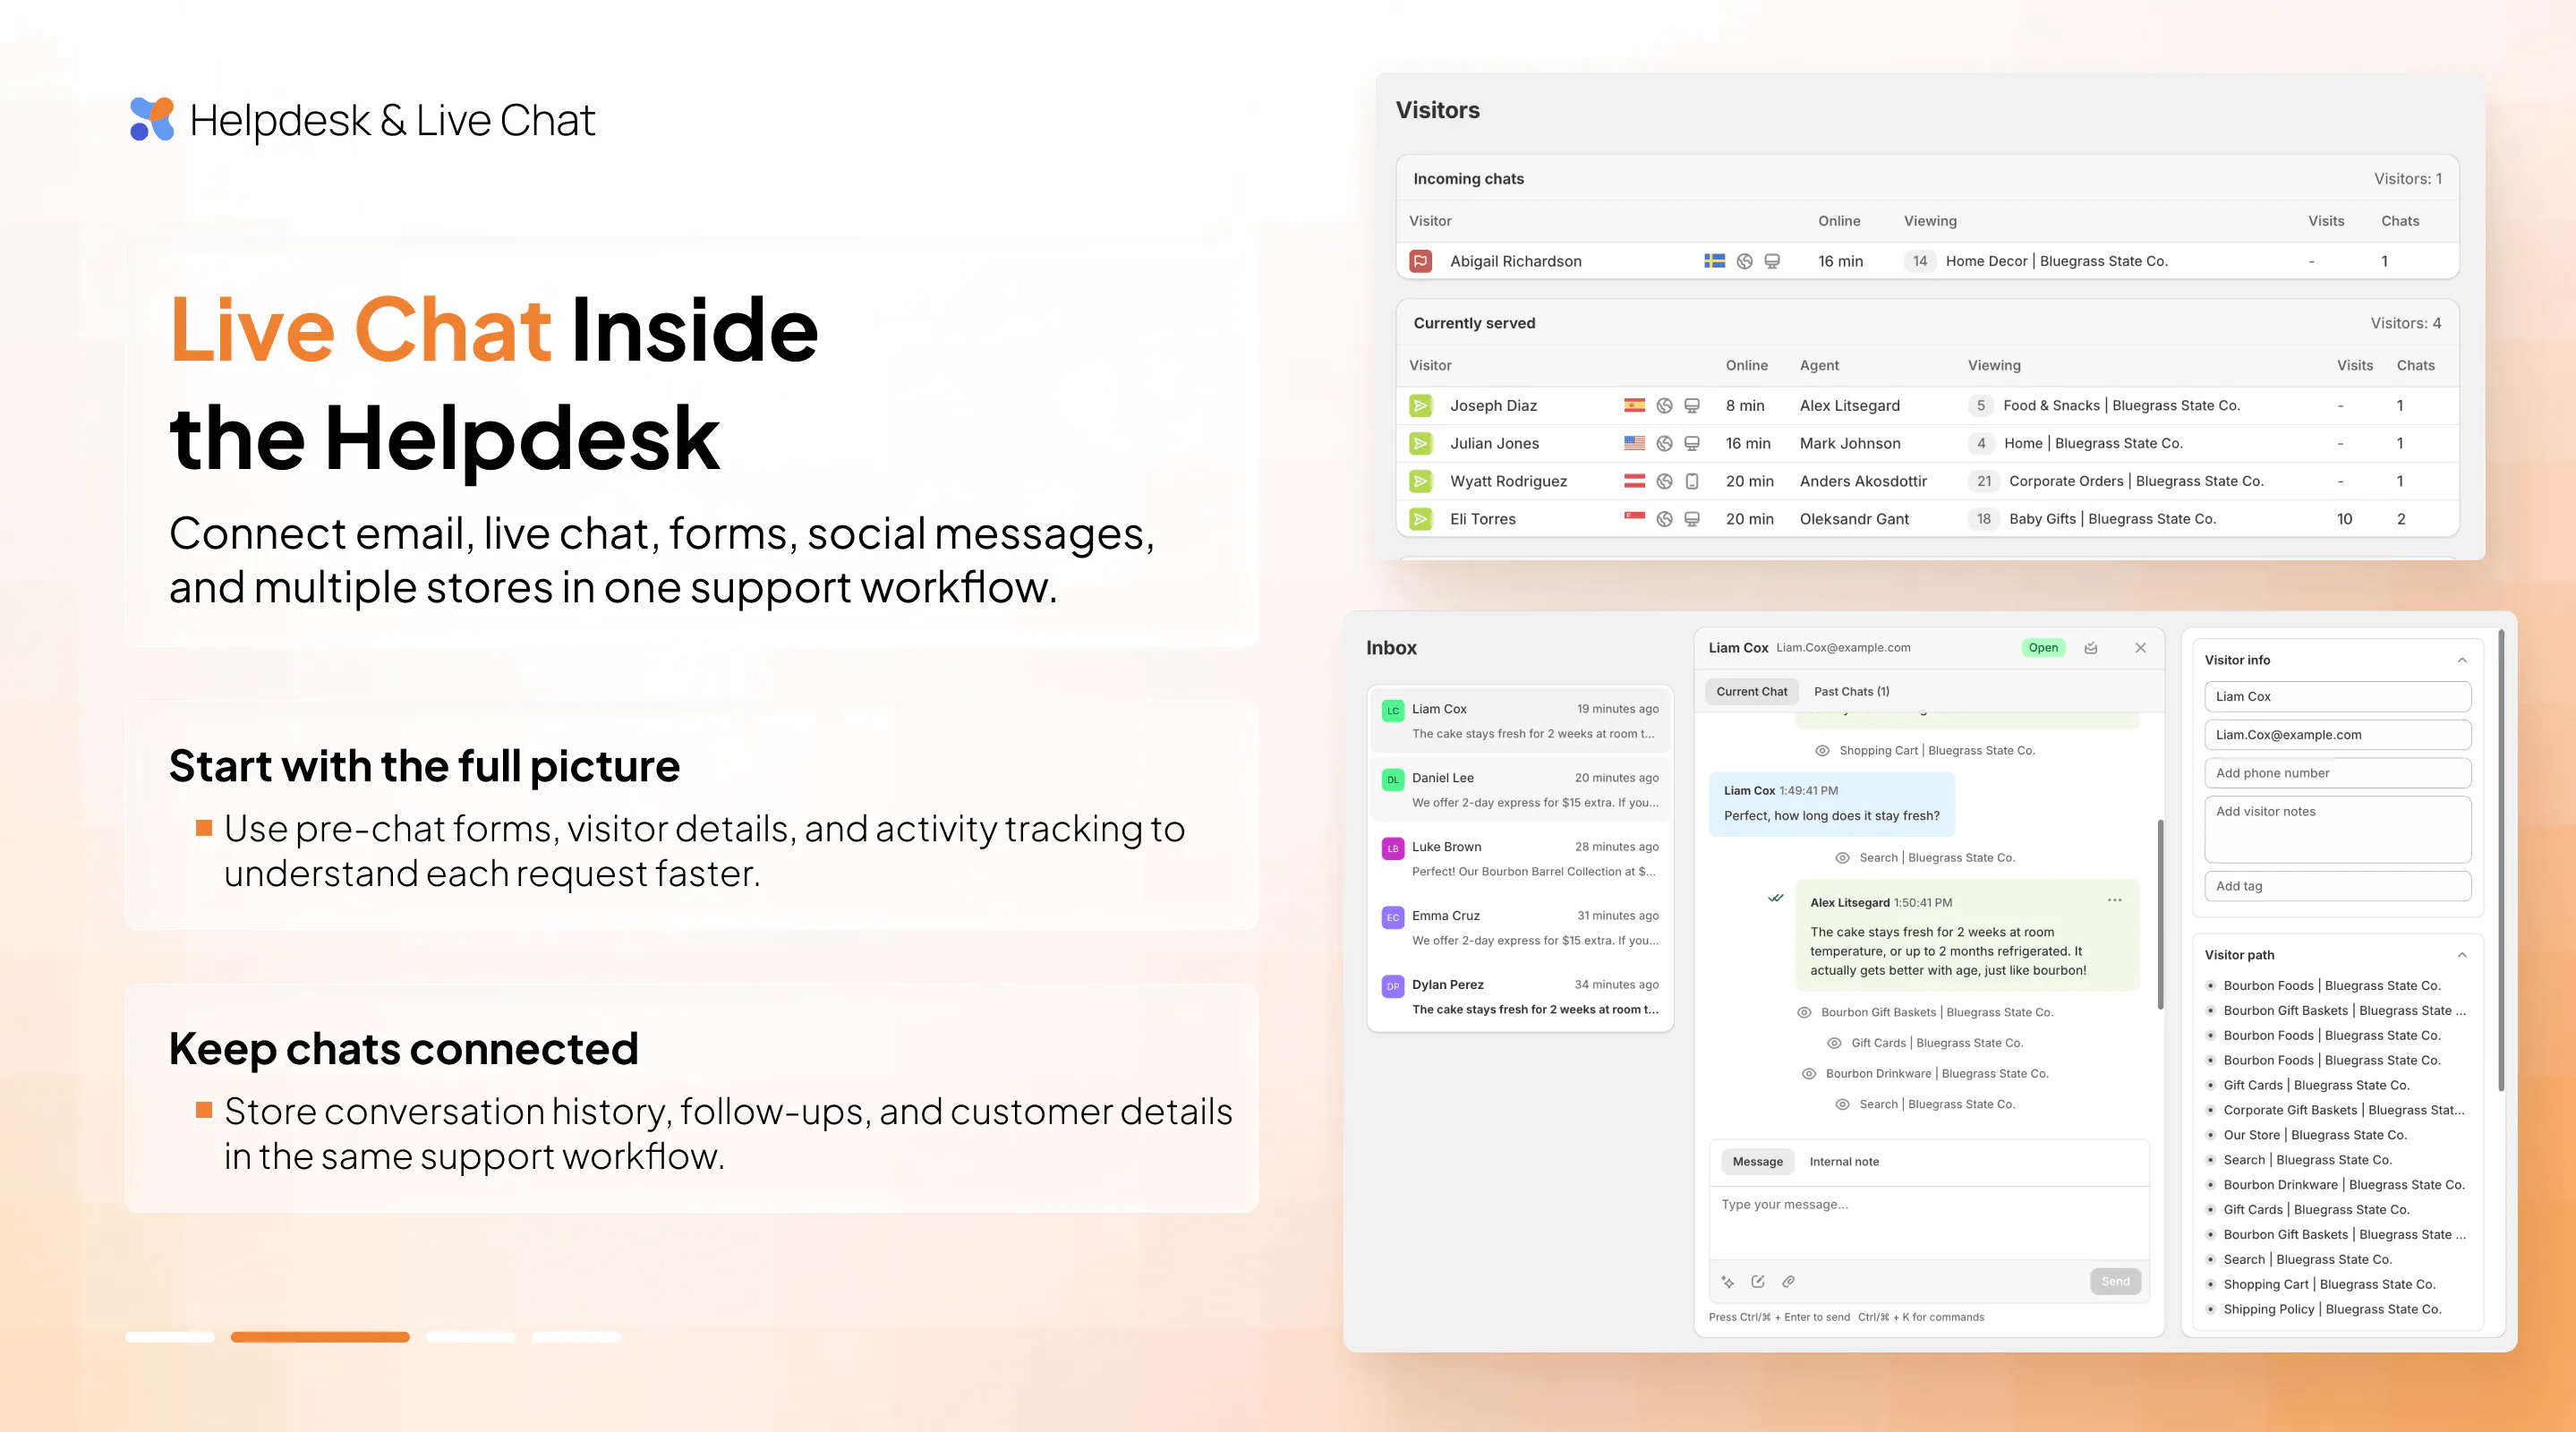The width and height of the screenshot is (2576, 1432).
Task: Switch to the Internal note tab
Action: [1843, 1161]
